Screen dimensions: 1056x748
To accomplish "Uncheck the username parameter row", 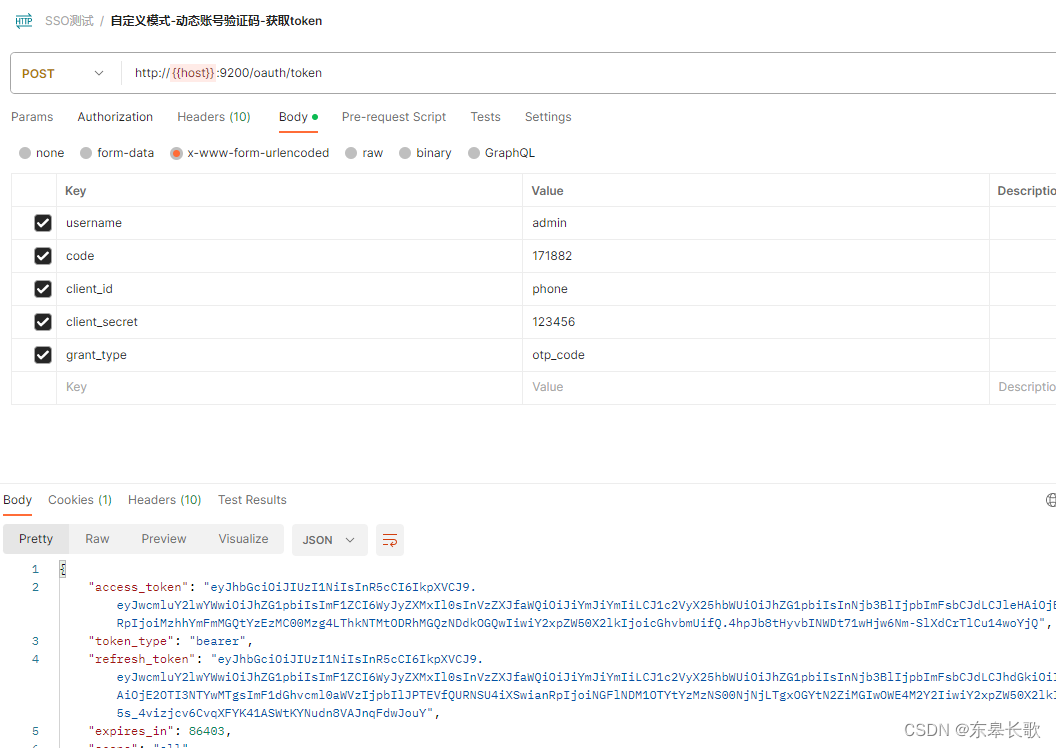I will (42, 222).
